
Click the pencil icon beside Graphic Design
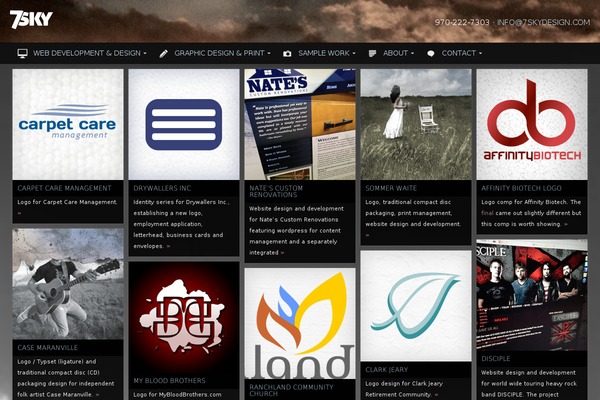pos(163,54)
